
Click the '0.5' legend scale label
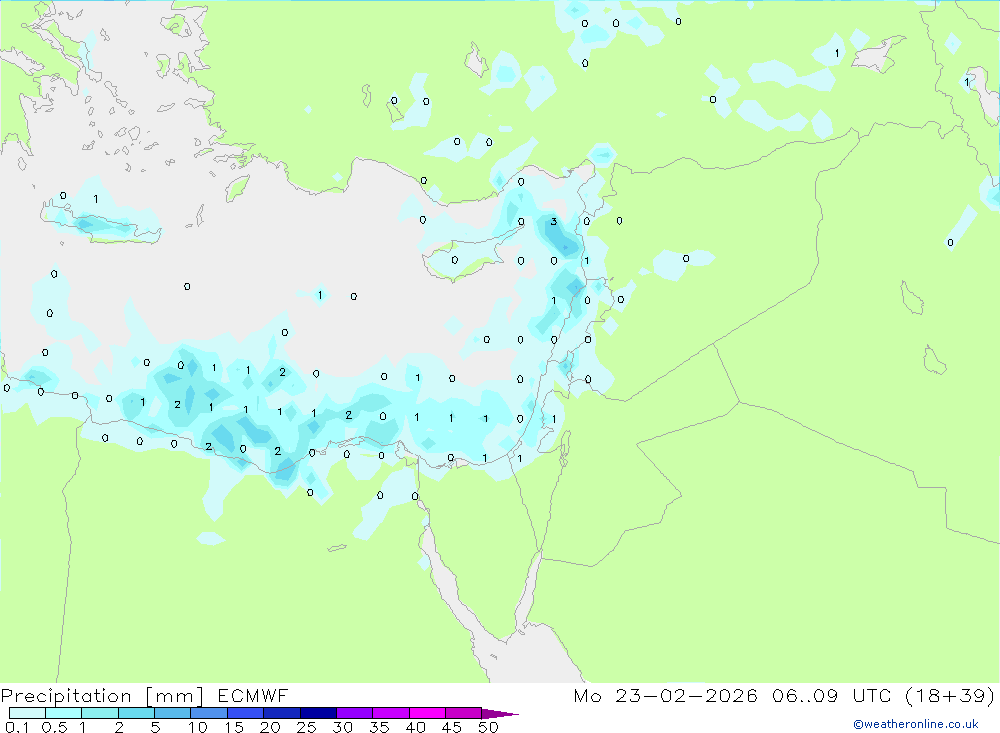click(54, 727)
